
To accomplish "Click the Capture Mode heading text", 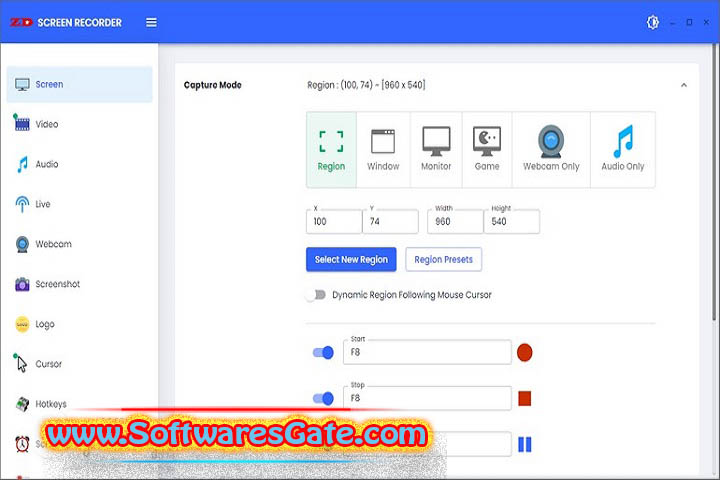I will coord(213,85).
